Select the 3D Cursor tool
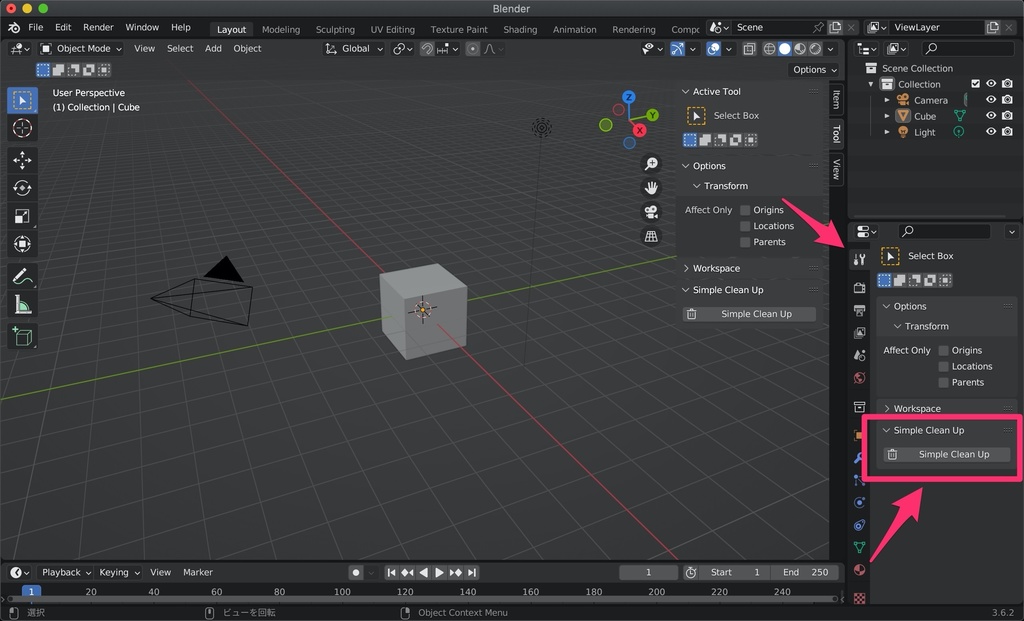The image size is (1024, 621). click(23, 128)
